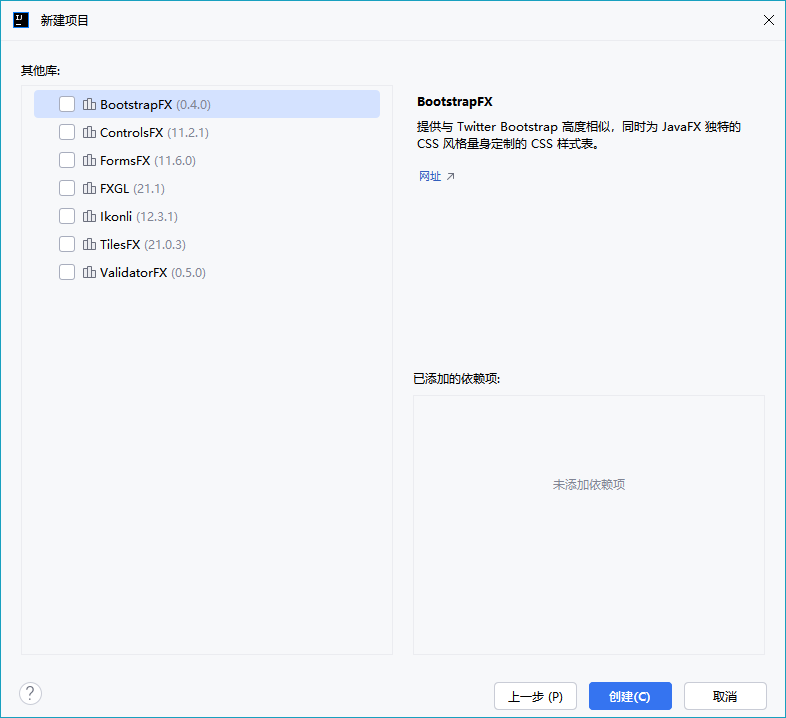This screenshot has height=718, width=786.
Task: Click the 创建(C) button
Action: pyautogui.click(x=630, y=696)
